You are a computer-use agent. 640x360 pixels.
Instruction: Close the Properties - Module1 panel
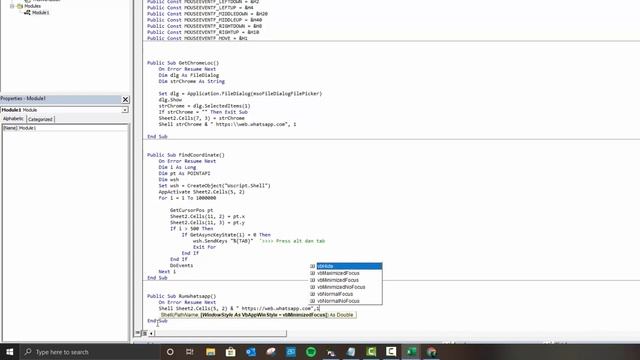125,99
